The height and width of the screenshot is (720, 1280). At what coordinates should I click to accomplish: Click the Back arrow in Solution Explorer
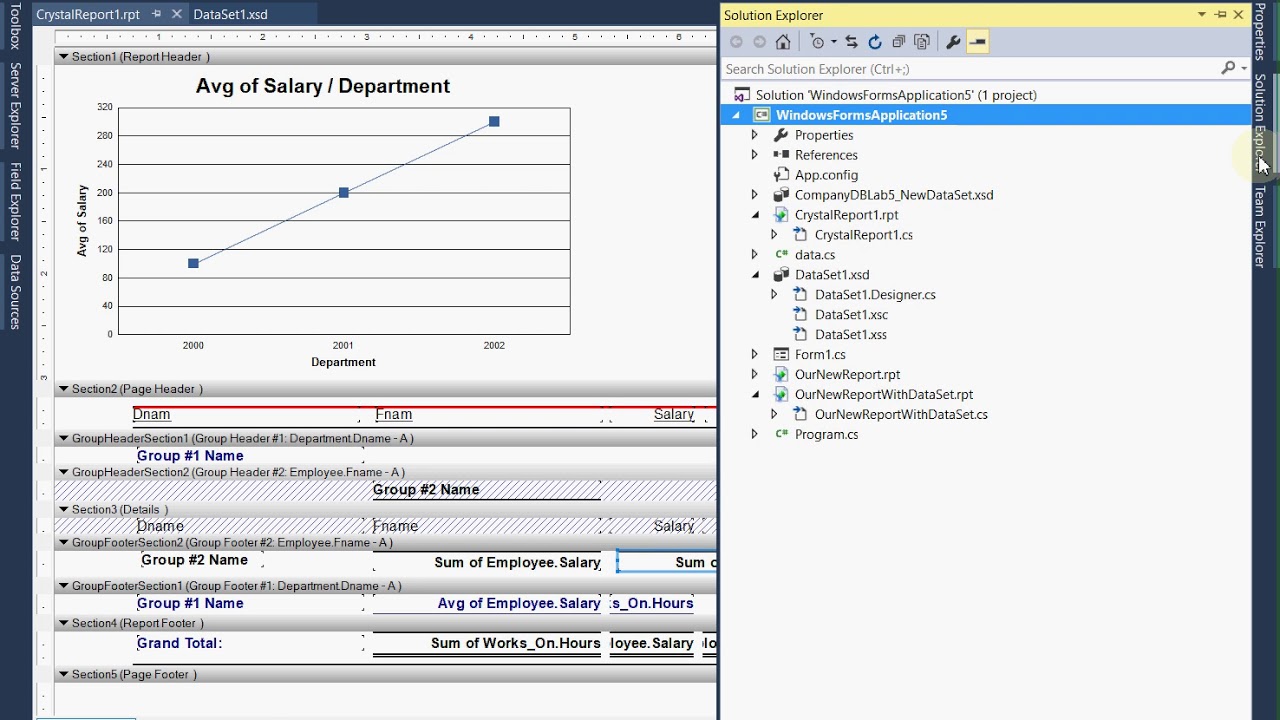coord(736,42)
